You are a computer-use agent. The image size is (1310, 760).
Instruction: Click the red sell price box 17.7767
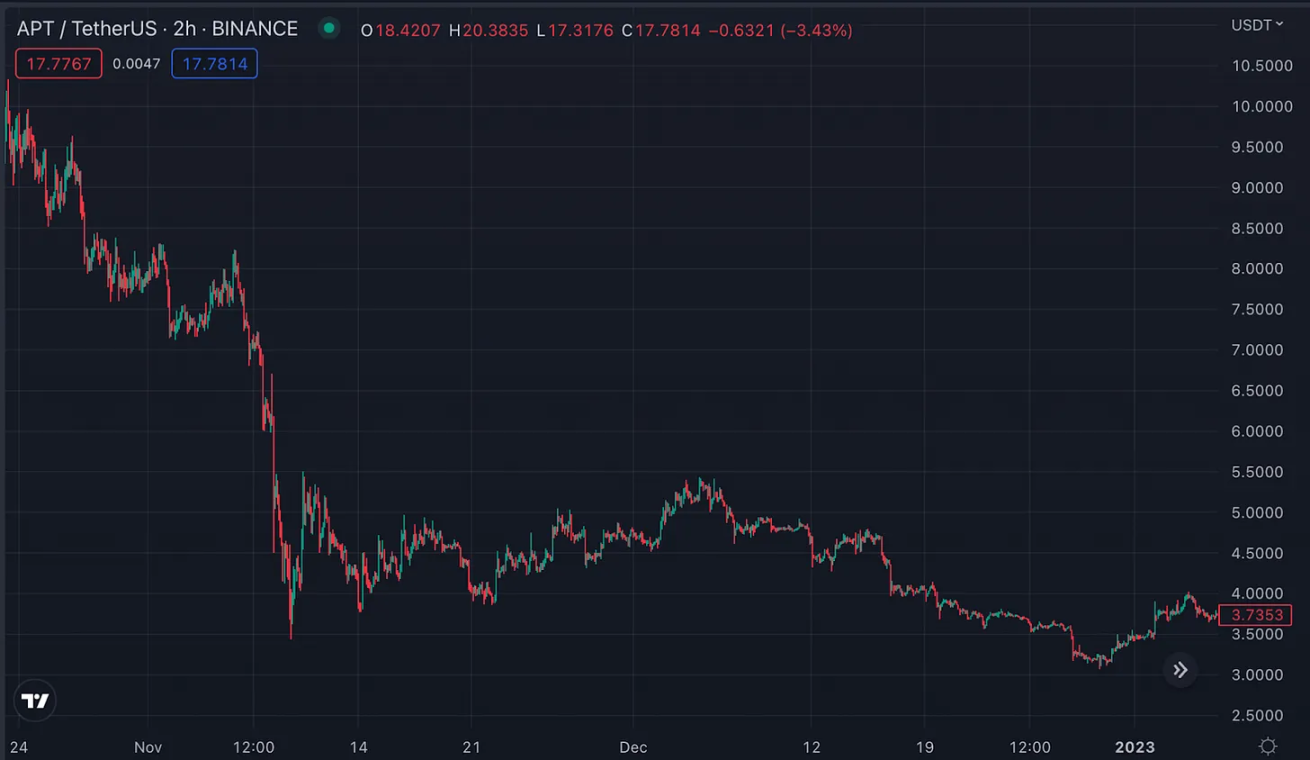(58, 63)
